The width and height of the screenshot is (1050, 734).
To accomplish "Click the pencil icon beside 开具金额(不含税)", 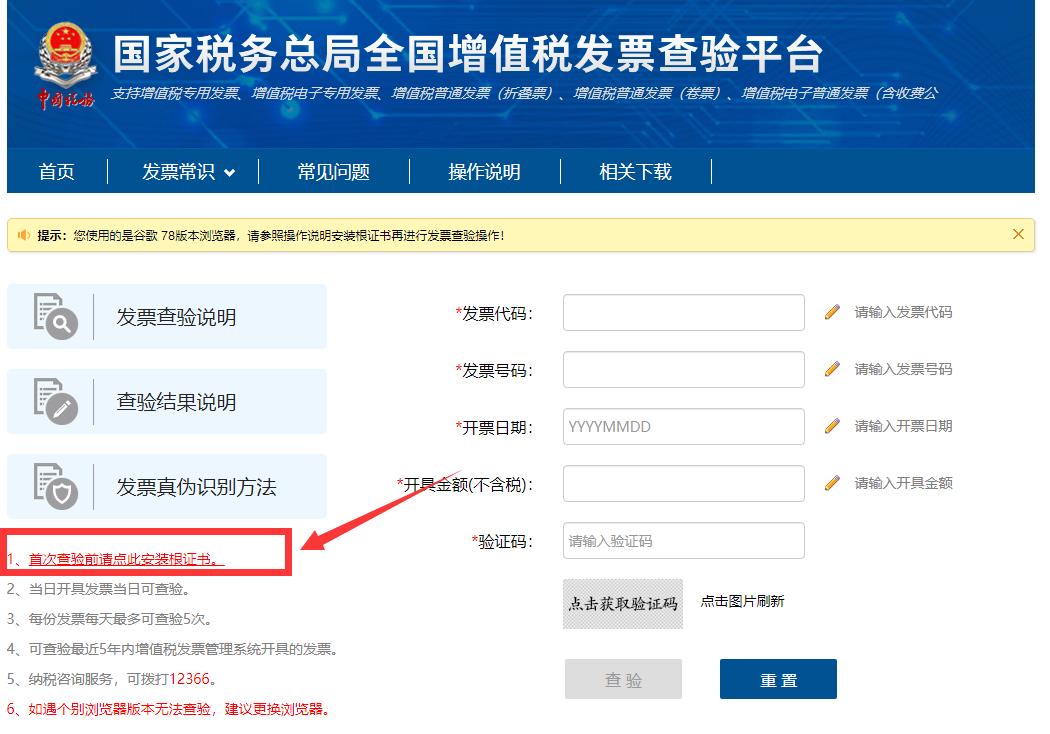I will (x=831, y=483).
